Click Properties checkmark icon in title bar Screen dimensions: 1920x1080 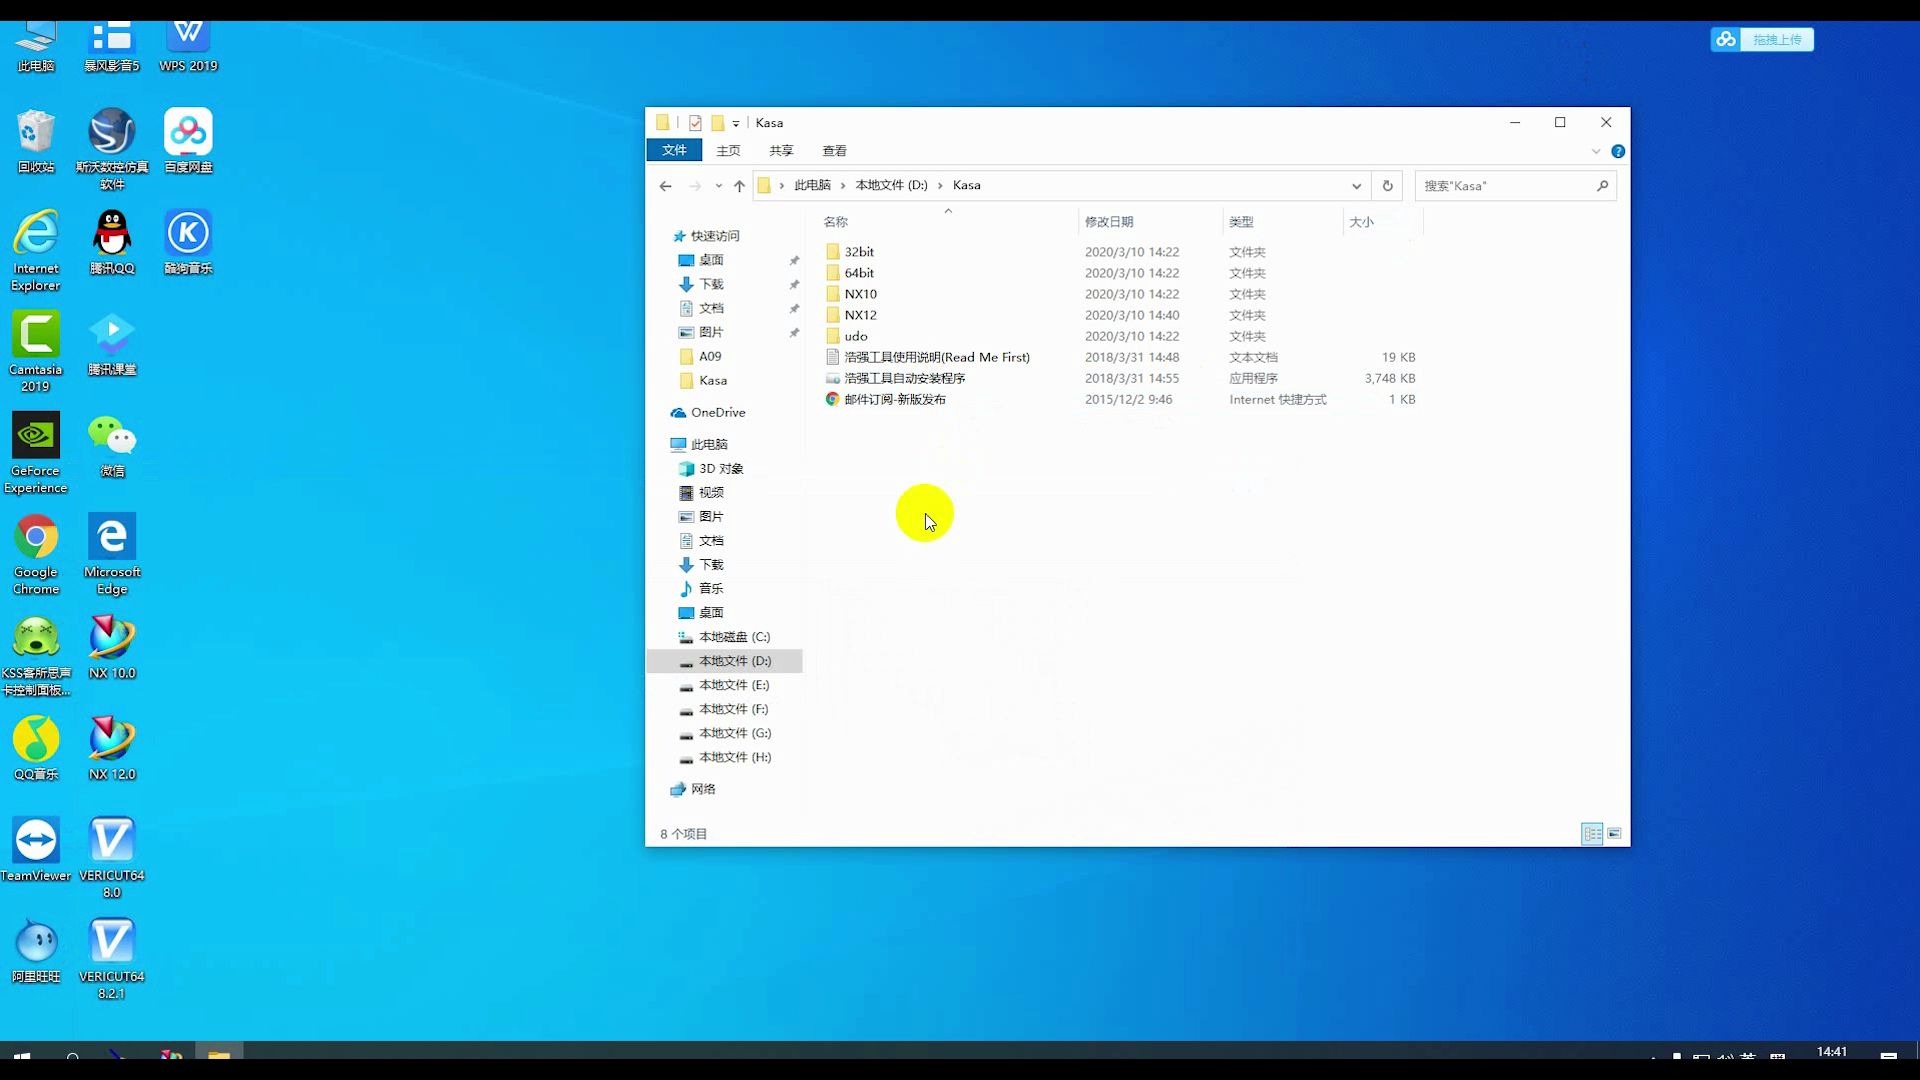(695, 123)
